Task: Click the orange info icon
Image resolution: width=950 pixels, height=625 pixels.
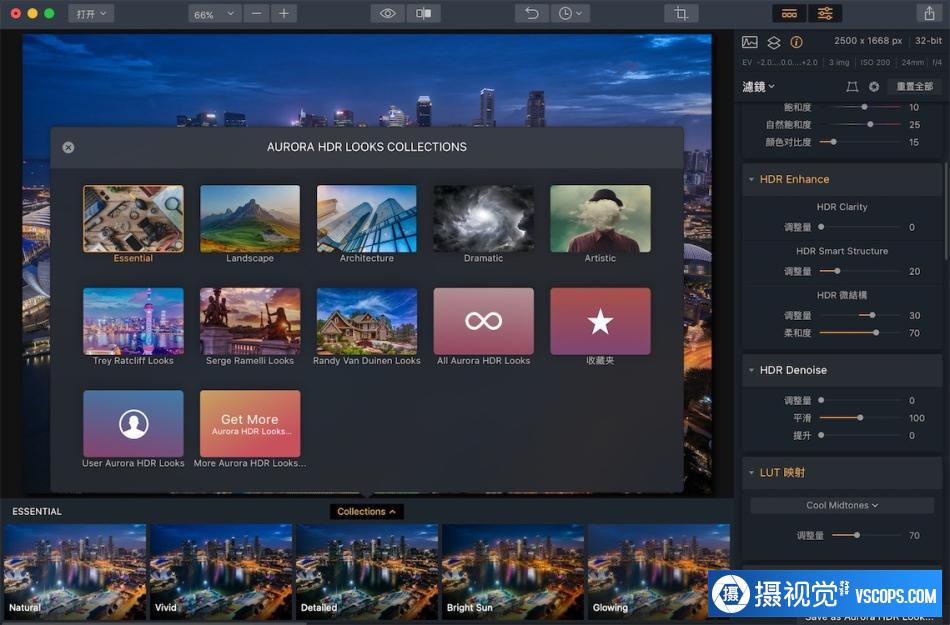Action: [x=797, y=42]
